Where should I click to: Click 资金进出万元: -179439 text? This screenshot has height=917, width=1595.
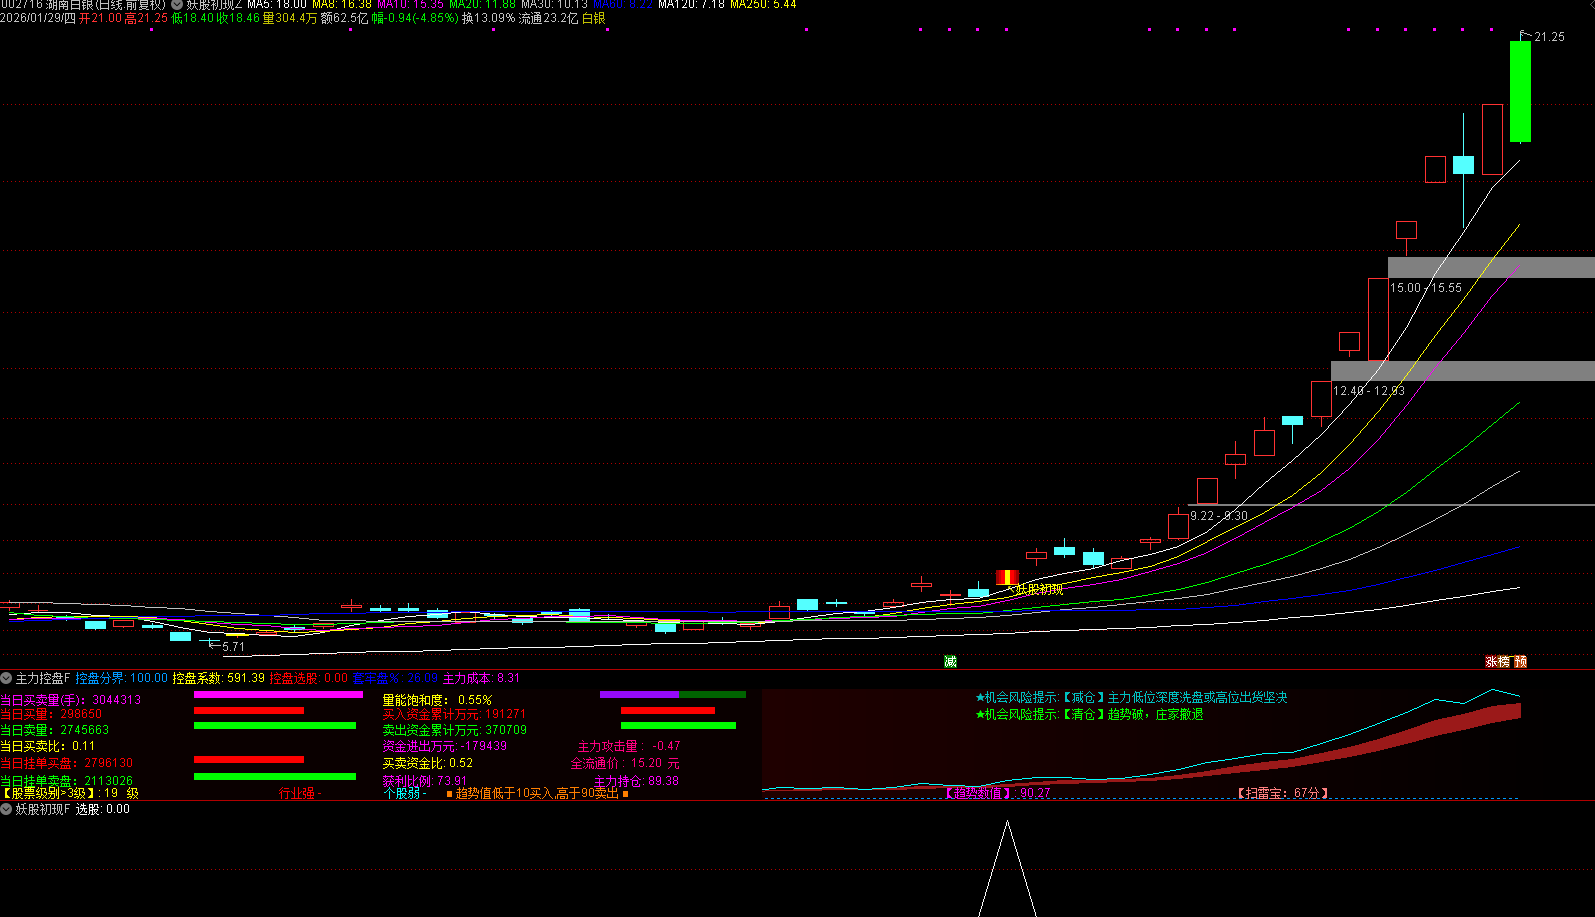click(x=445, y=746)
